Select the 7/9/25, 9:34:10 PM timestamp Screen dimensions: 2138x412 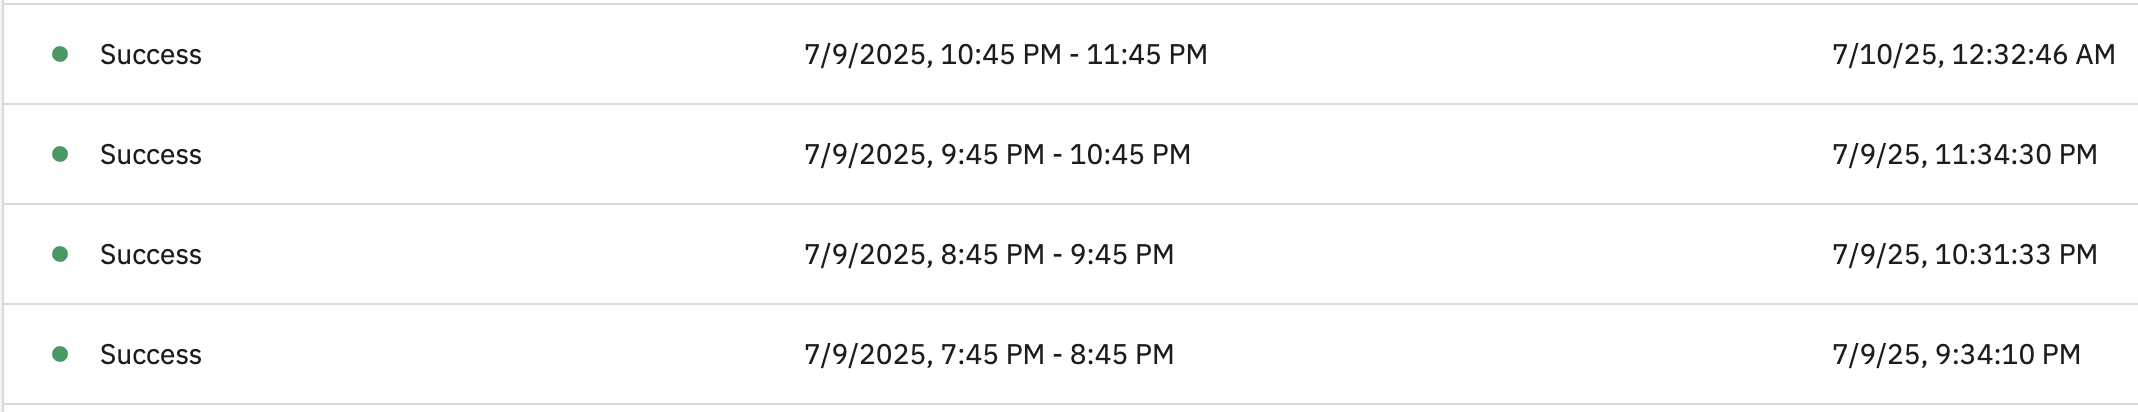tap(1956, 354)
